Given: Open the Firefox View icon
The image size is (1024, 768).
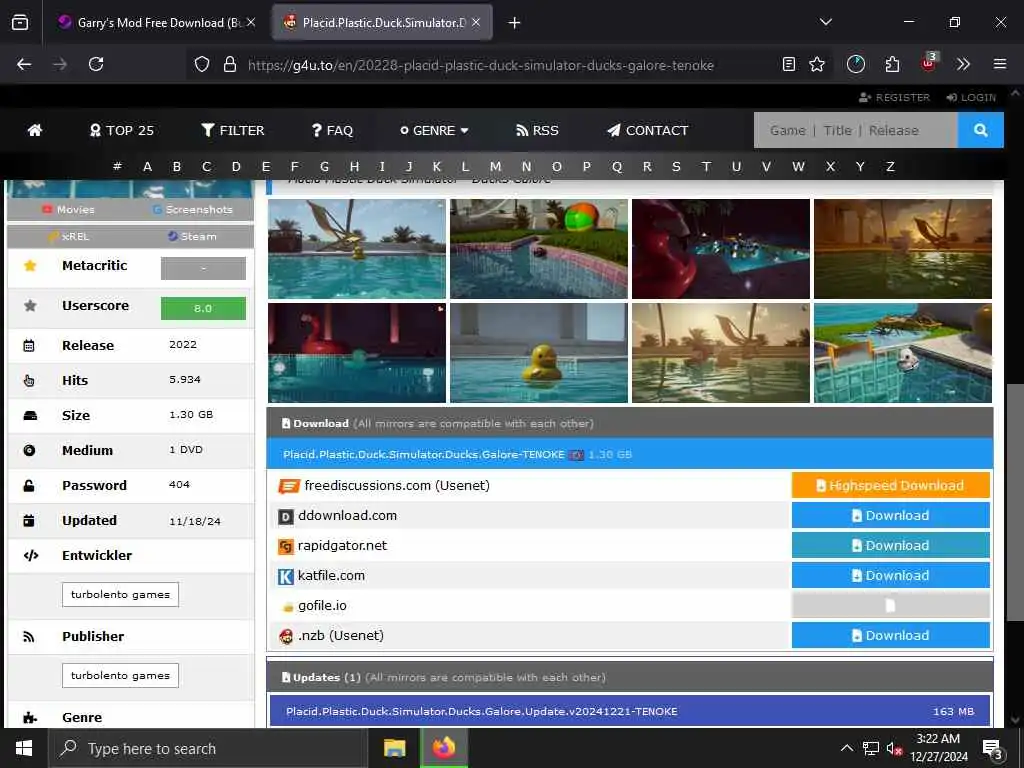Looking at the screenshot, I should coord(20,23).
